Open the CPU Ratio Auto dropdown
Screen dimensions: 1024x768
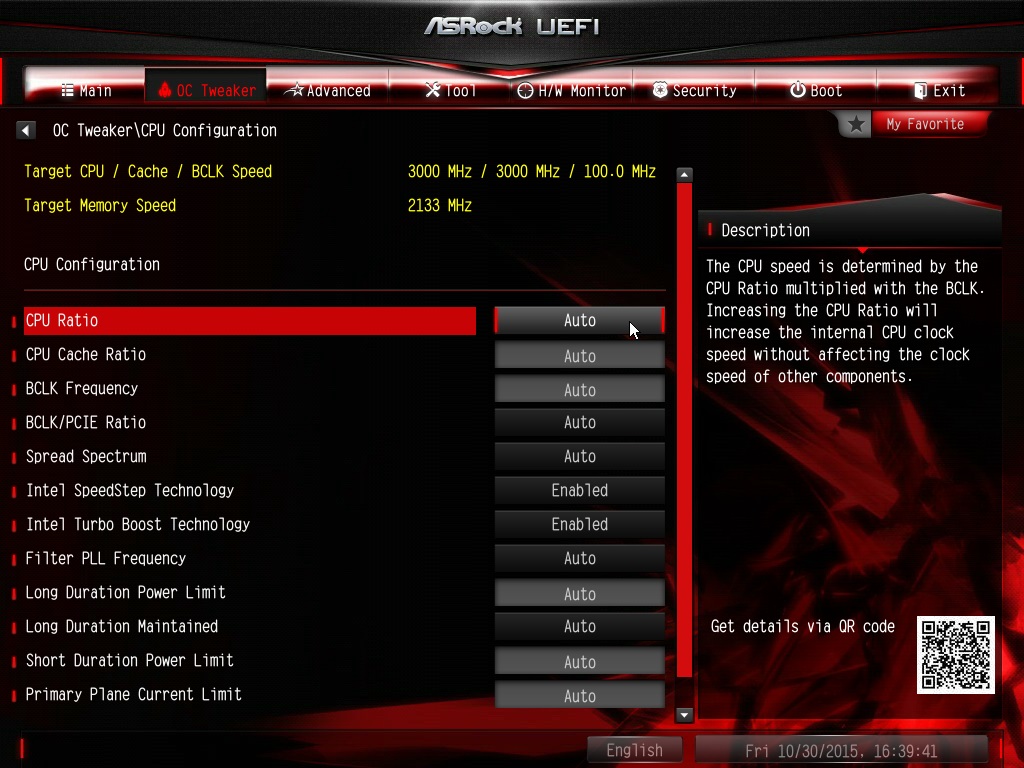click(579, 321)
